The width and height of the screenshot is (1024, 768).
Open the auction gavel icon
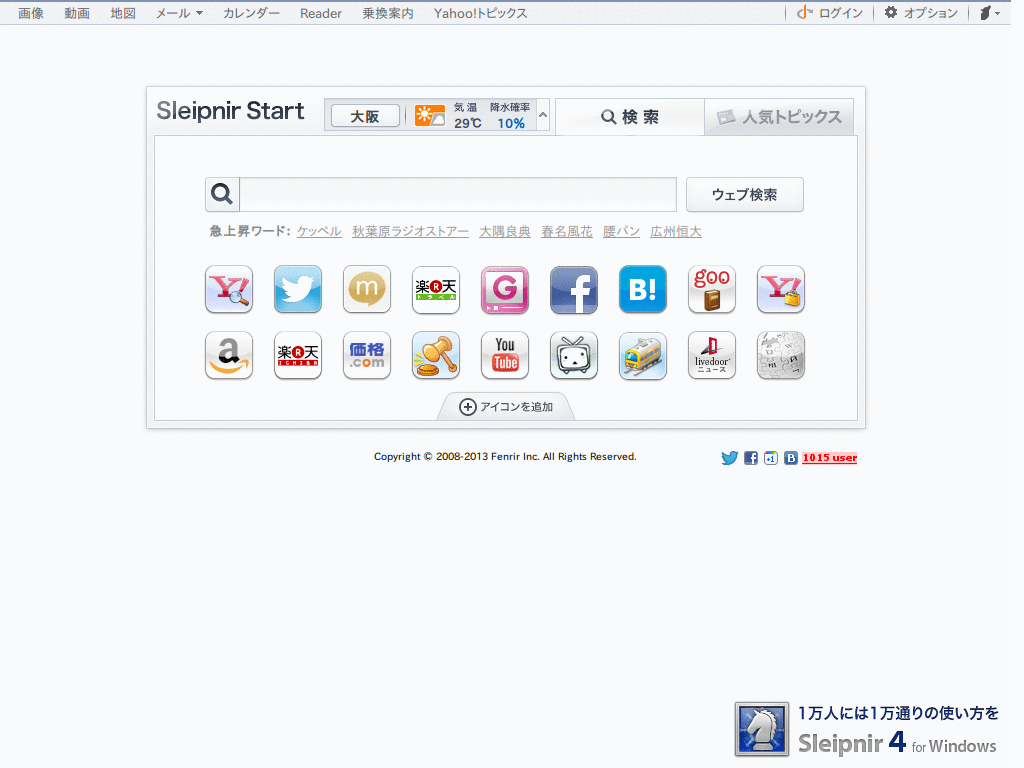coord(436,355)
